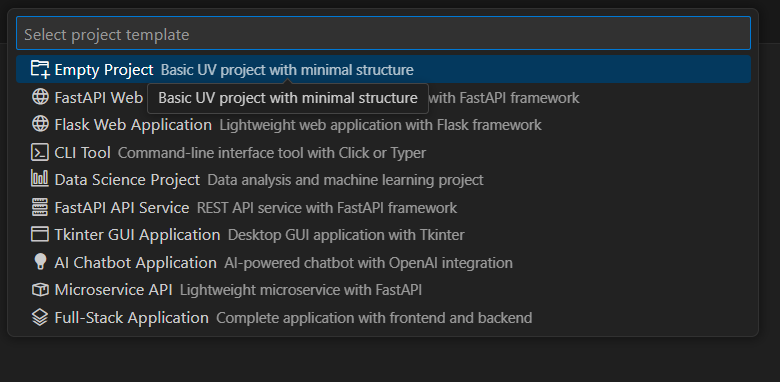Select the Data Science Project template

point(383,180)
